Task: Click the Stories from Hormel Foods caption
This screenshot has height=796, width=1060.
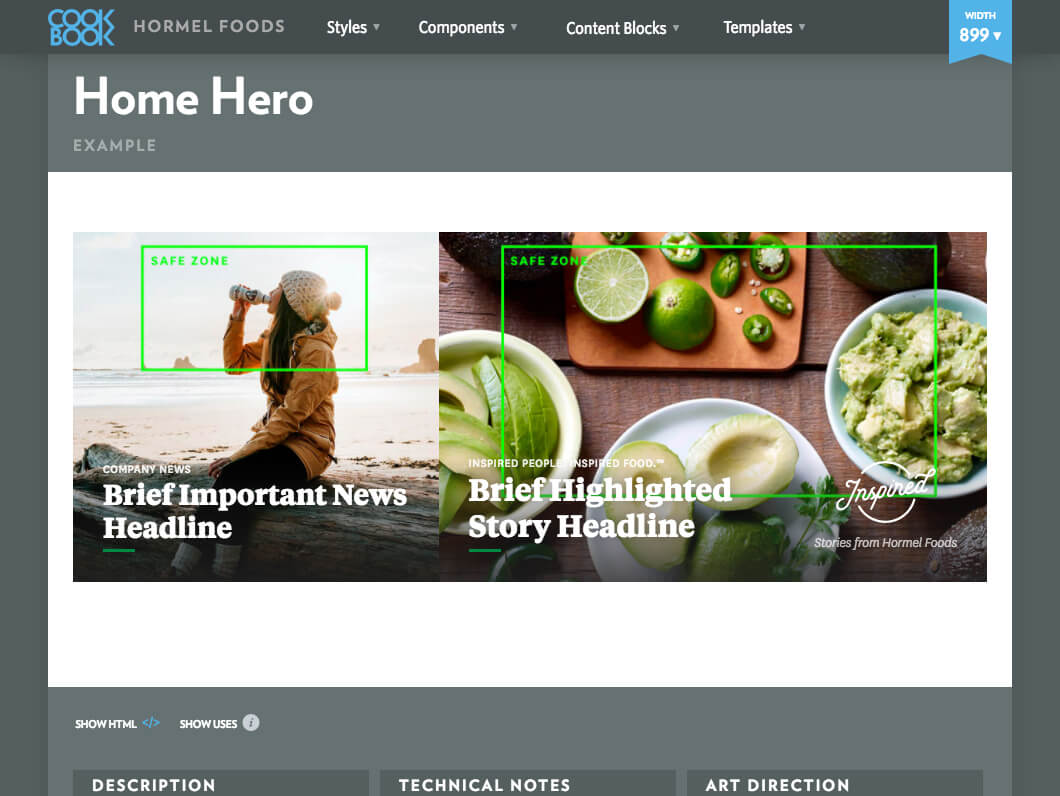Action: click(x=886, y=542)
